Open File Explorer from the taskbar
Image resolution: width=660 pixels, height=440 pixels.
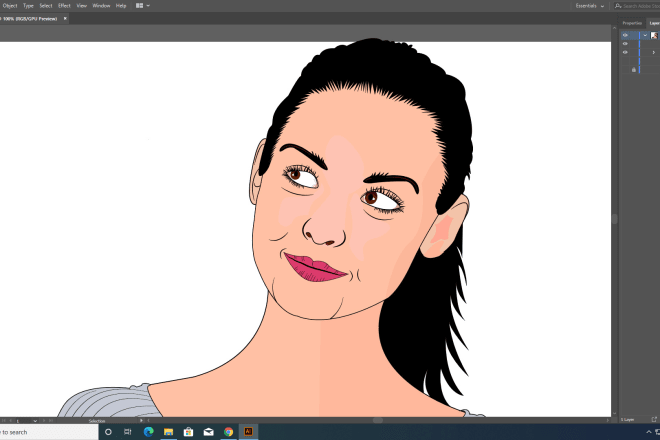168,432
